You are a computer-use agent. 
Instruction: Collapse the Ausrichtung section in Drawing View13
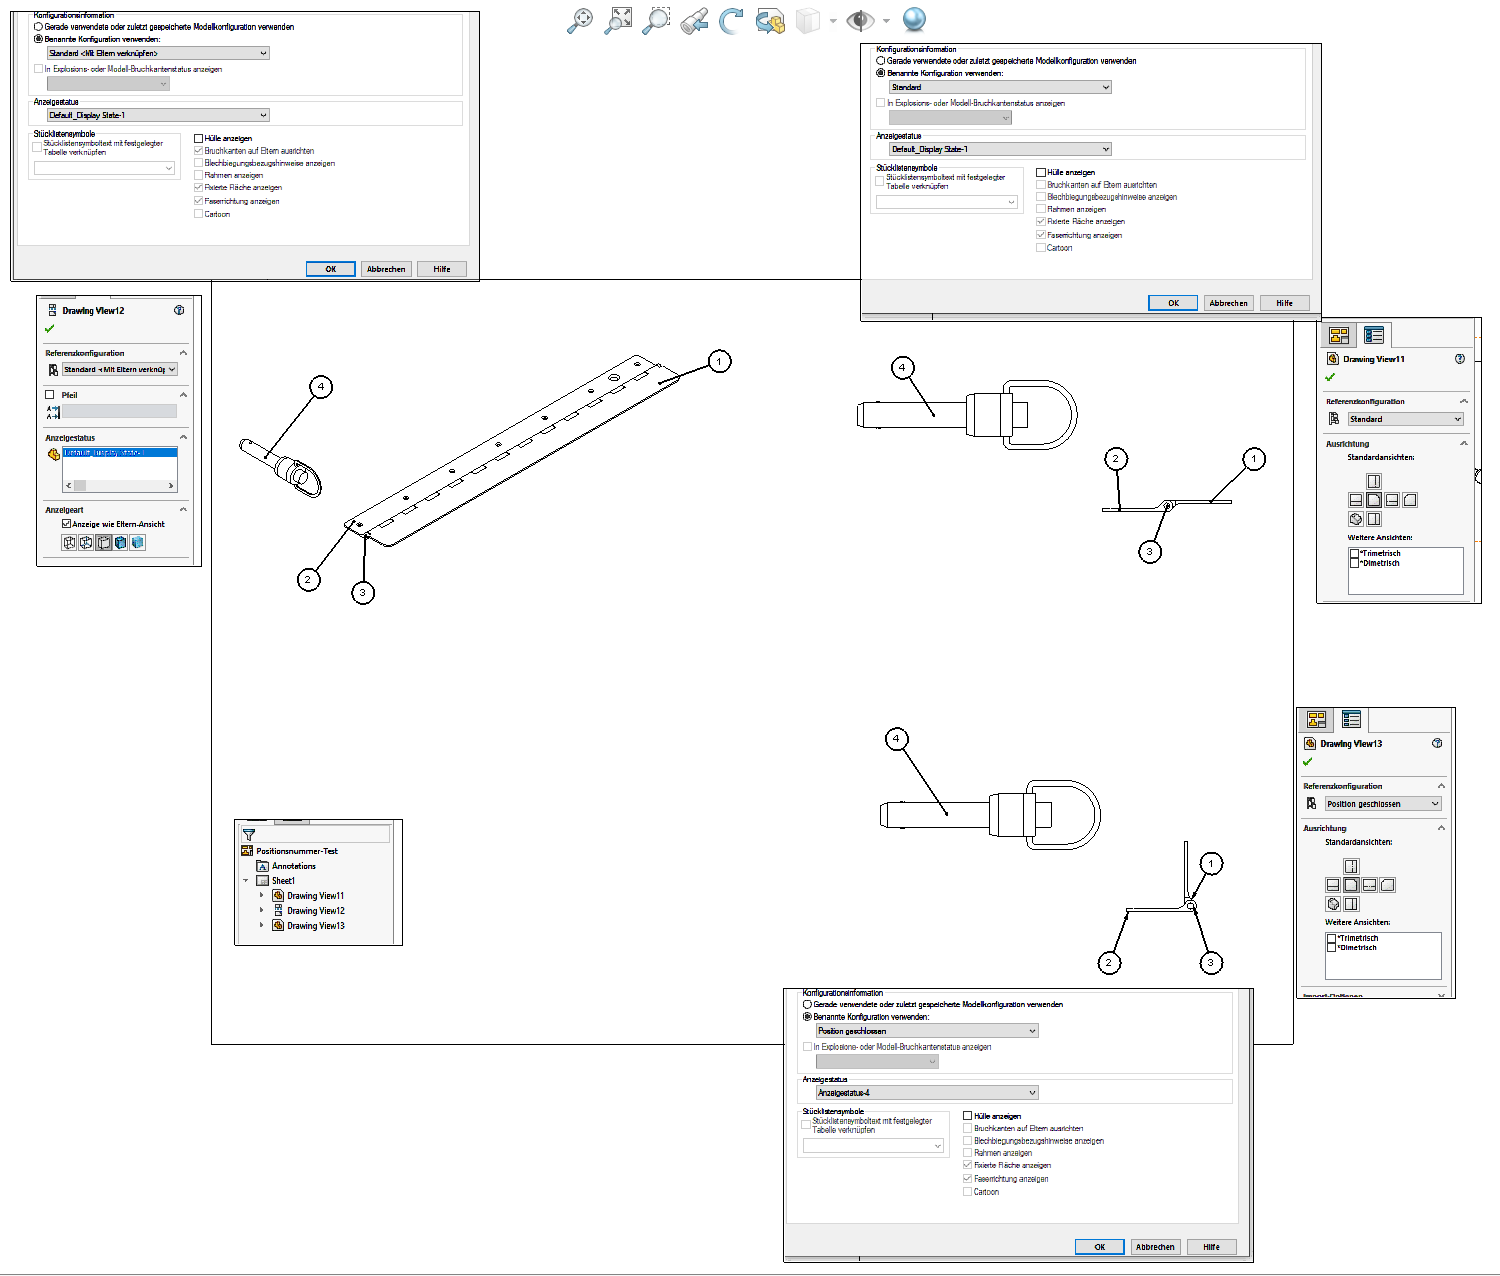coord(1441,828)
